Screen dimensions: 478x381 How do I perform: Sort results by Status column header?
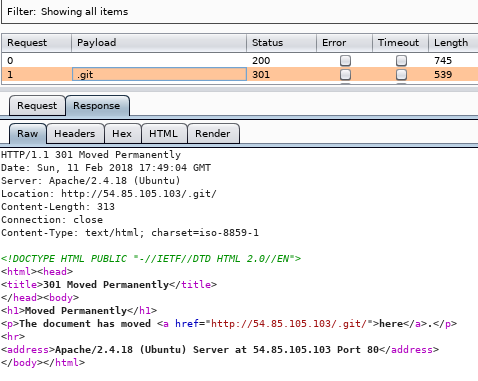[281, 43]
